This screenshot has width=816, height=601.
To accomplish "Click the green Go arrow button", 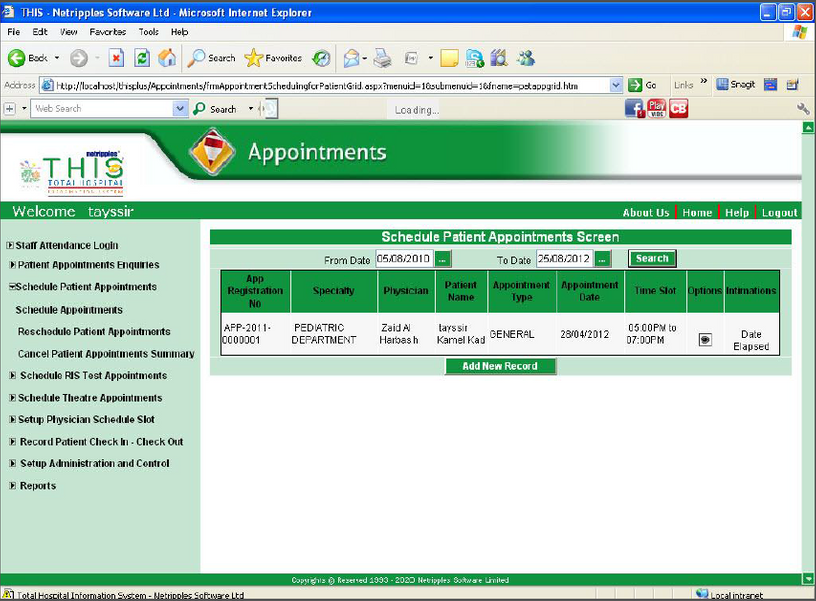I will click(x=634, y=85).
